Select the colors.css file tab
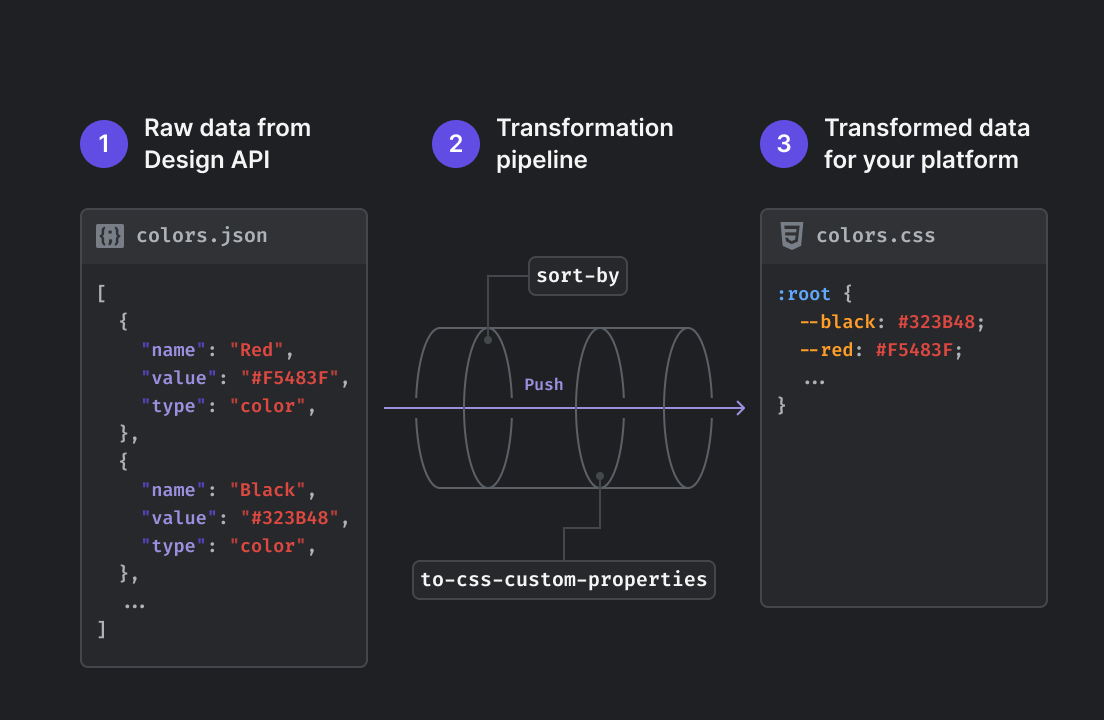 click(875, 236)
